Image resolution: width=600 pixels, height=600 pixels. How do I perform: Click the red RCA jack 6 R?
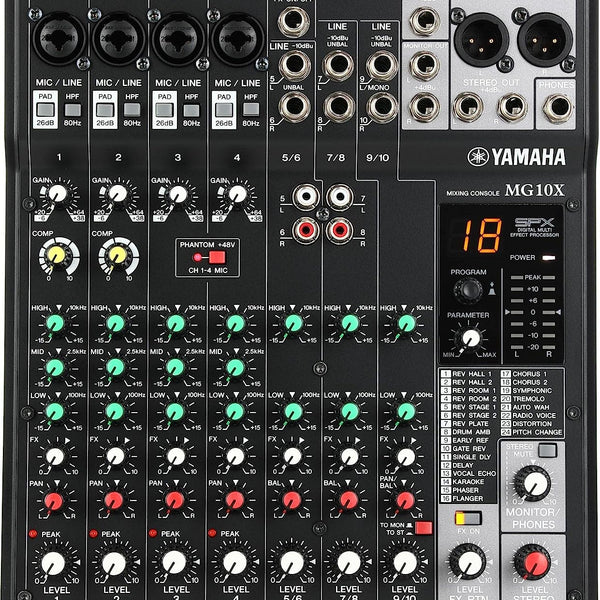coord(306,230)
